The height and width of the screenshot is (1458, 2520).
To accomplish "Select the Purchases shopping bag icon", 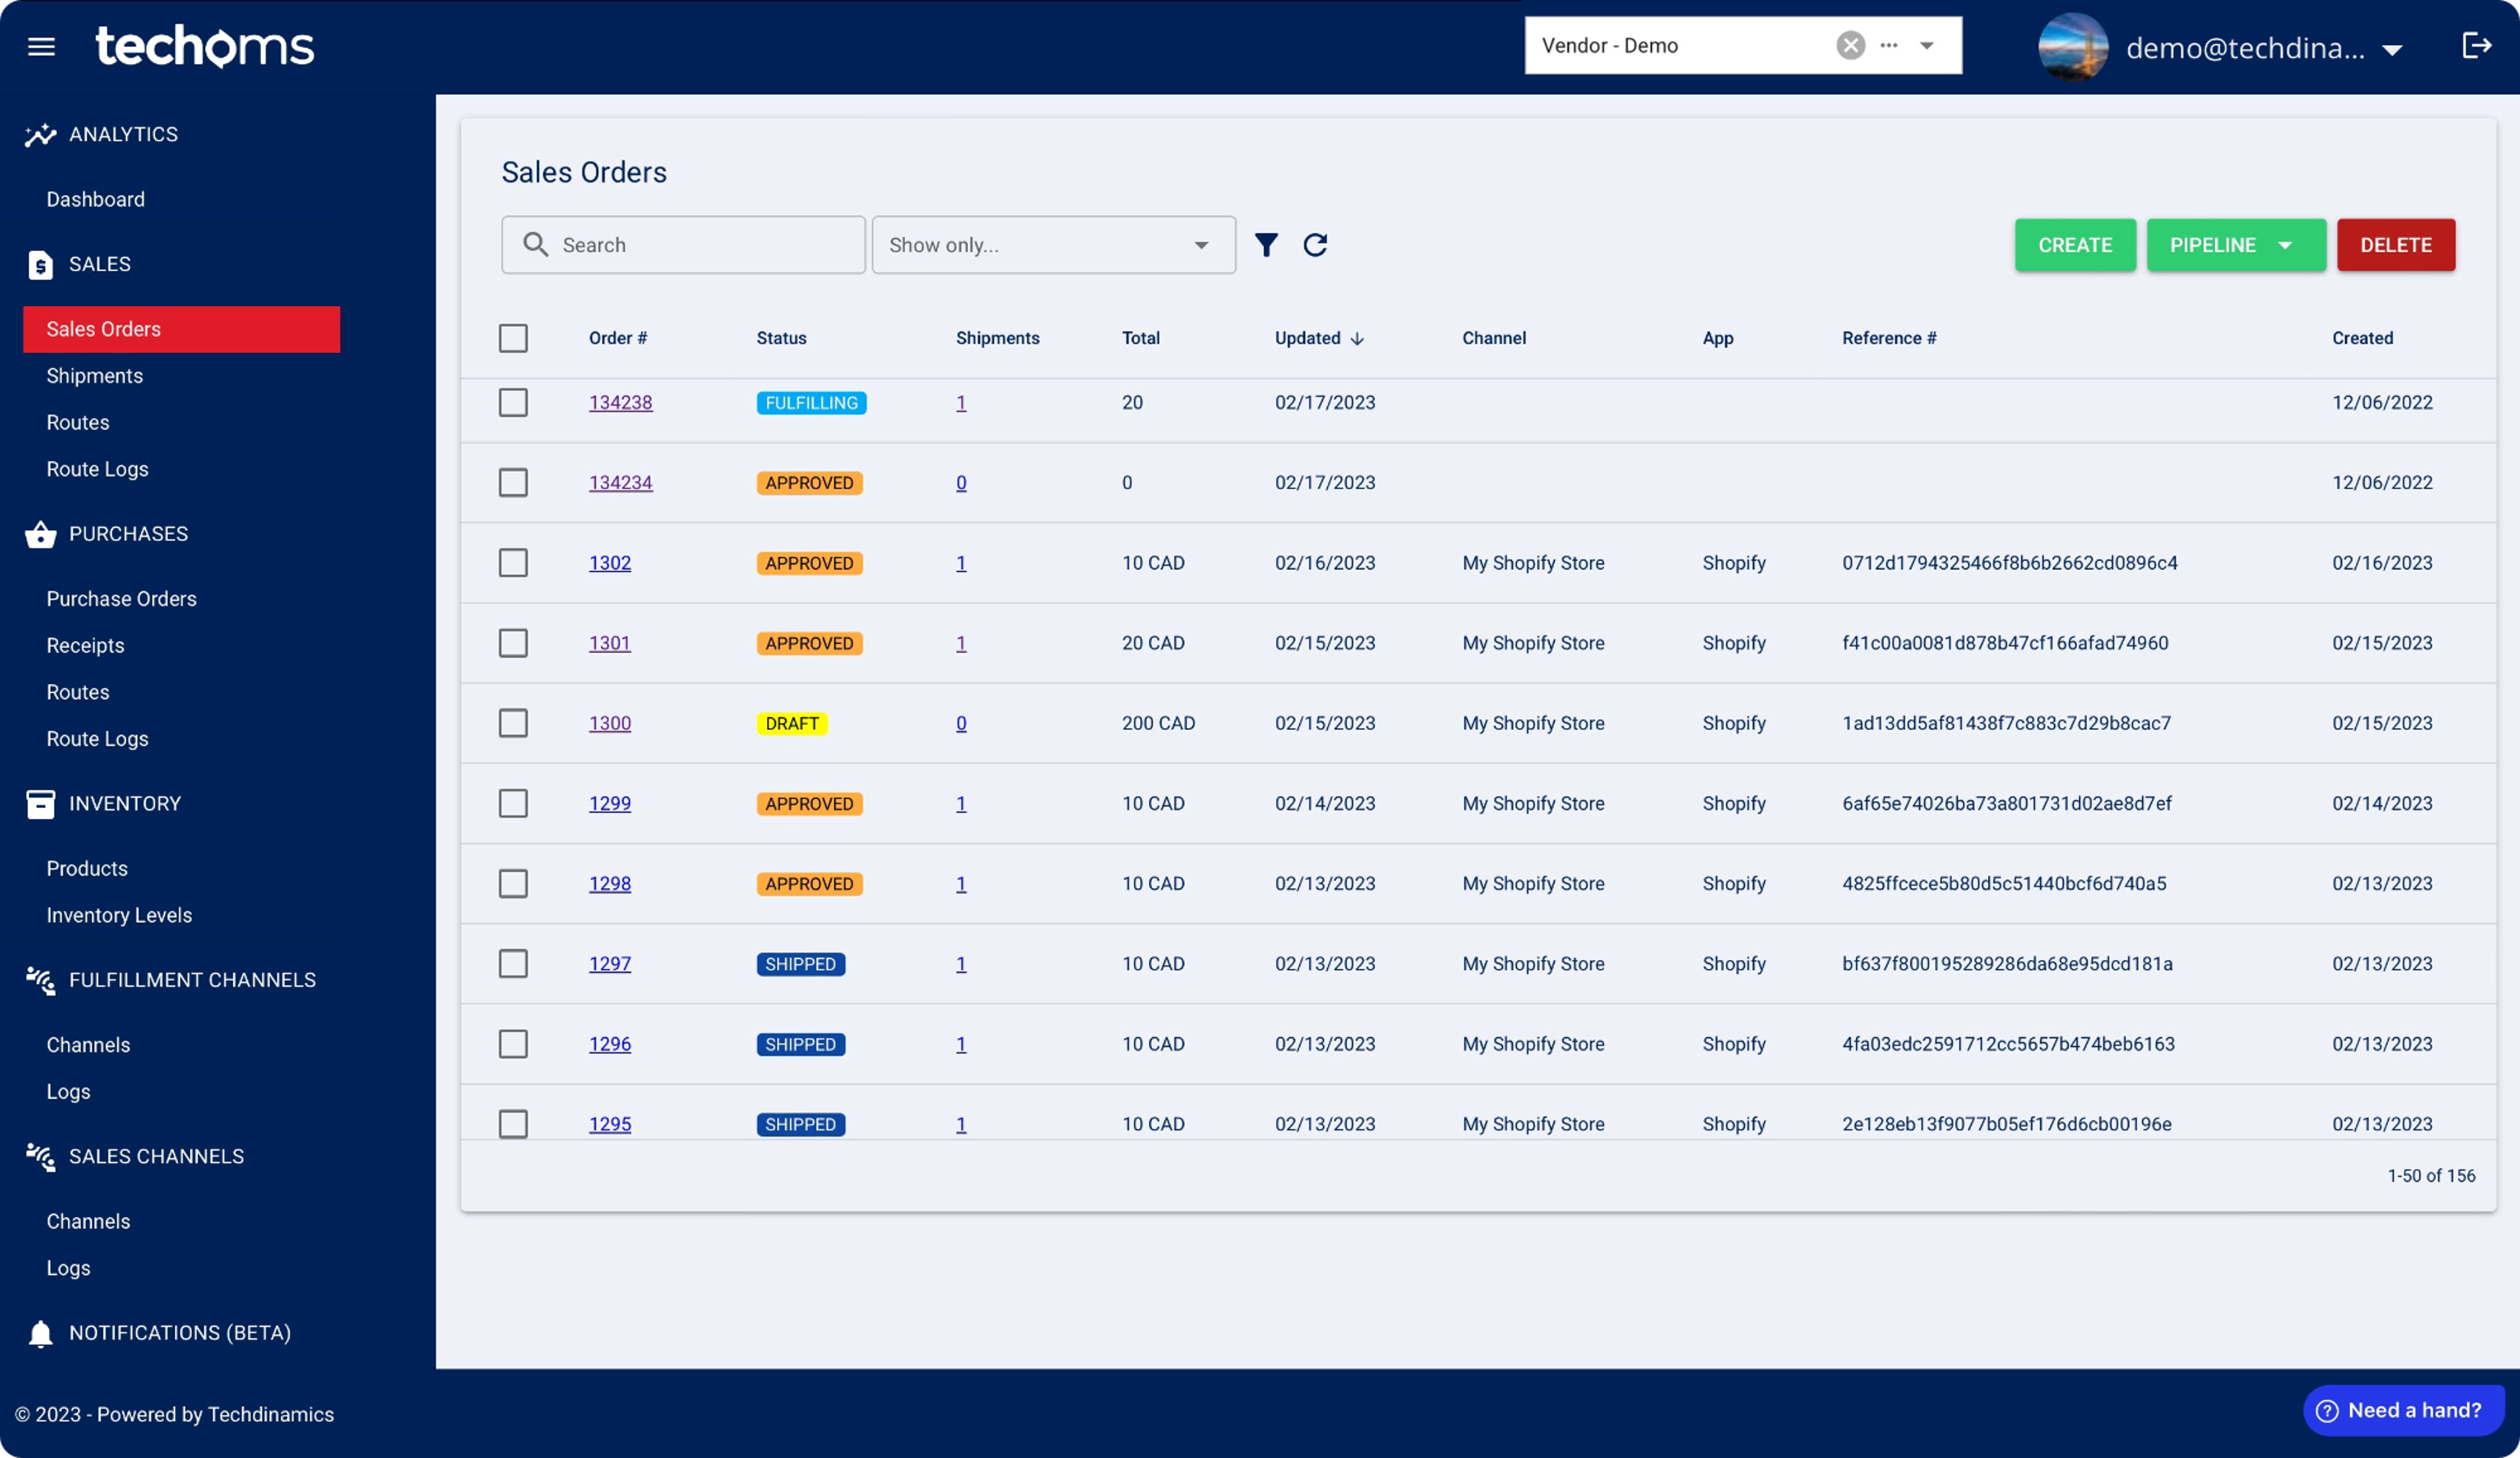I will pos(39,533).
